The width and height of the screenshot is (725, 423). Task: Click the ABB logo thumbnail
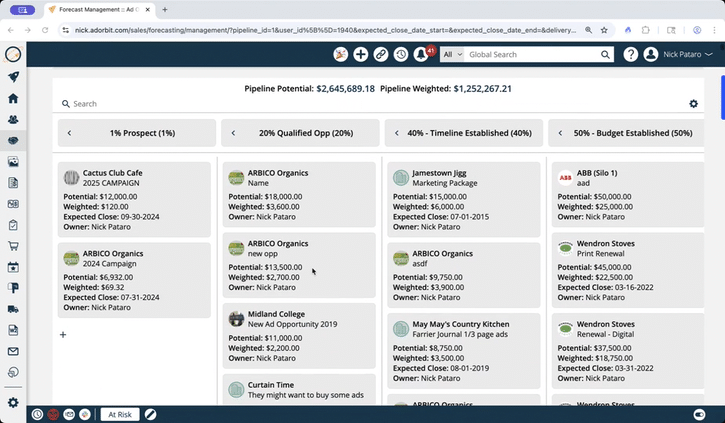click(565, 178)
